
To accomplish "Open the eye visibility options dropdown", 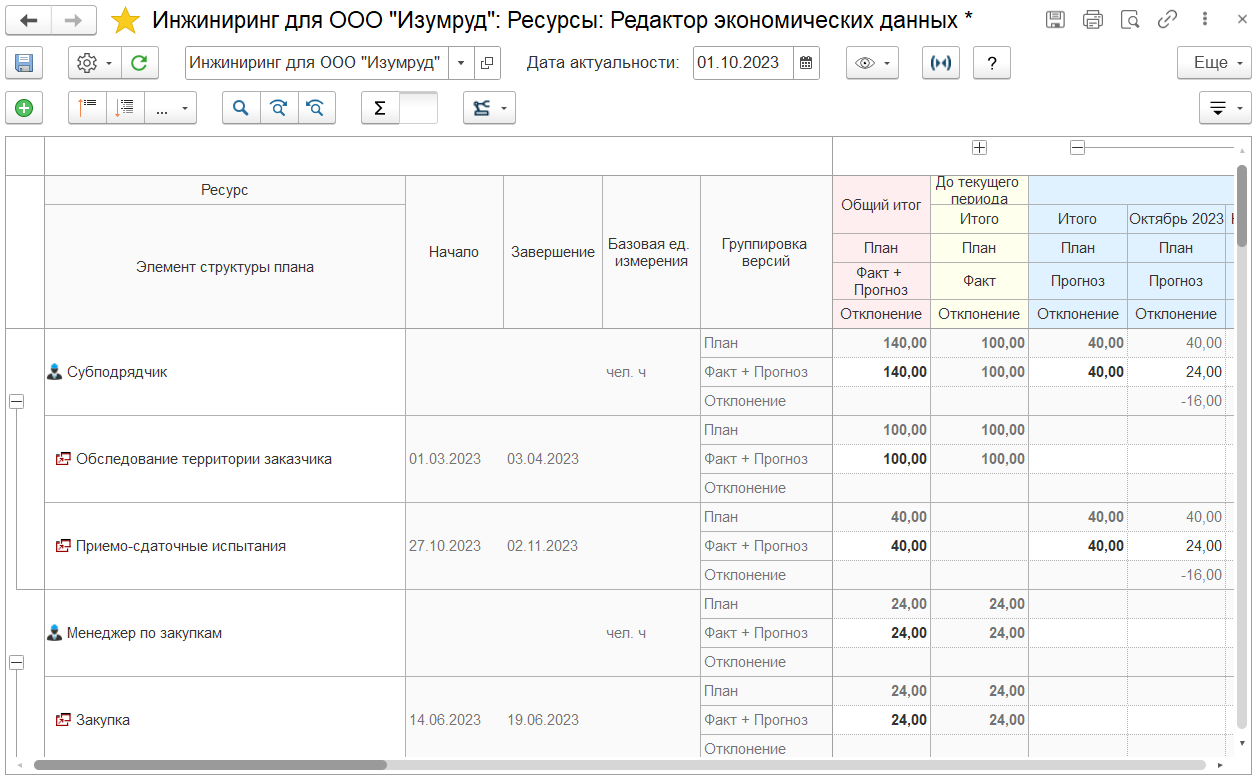I will tap(872, 63).
